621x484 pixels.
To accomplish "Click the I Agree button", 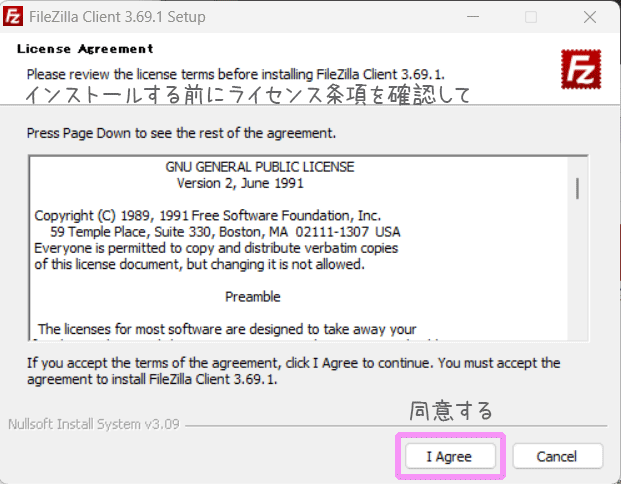I will tap(450, 456).
